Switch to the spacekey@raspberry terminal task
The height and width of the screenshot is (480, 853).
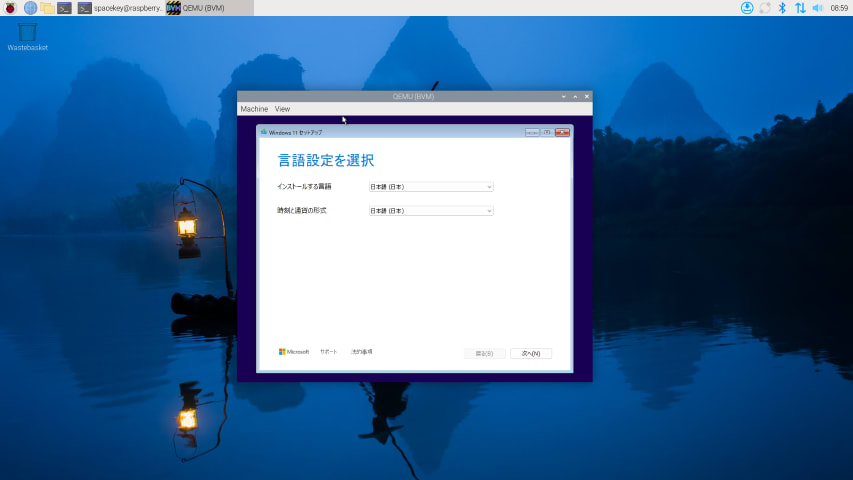point(120,8)
